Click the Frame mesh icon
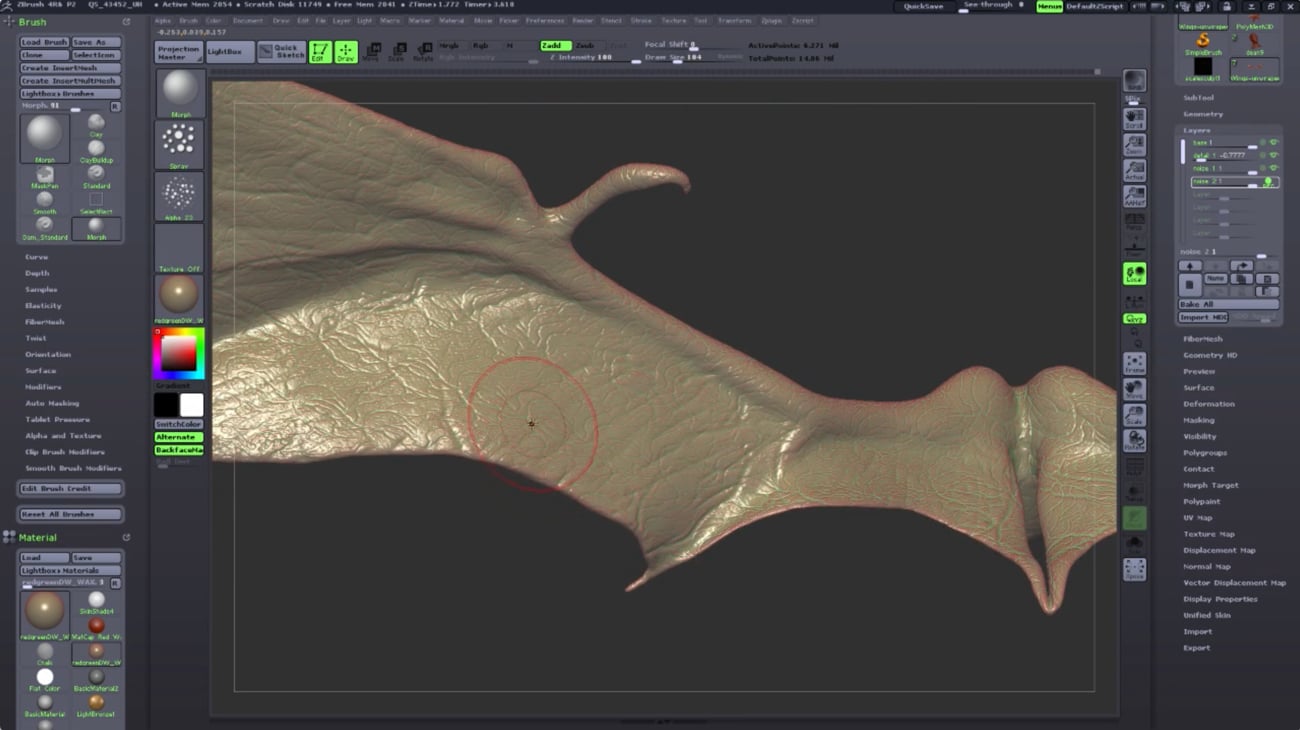 tap(1134, 363)
